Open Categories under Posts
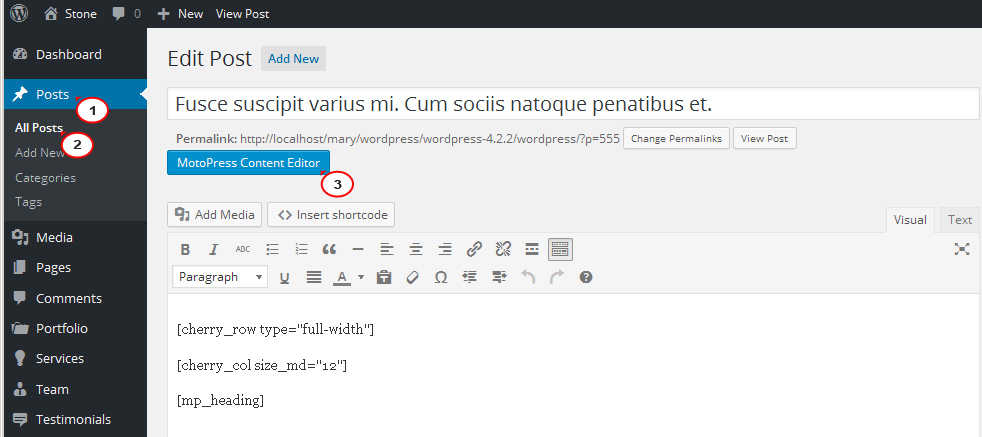Screen dimensions: 982x437 tap(45, 178)
